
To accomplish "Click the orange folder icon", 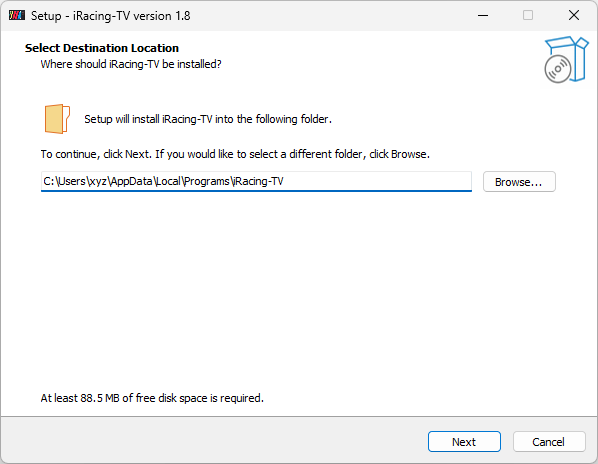I will pos(57,119).
